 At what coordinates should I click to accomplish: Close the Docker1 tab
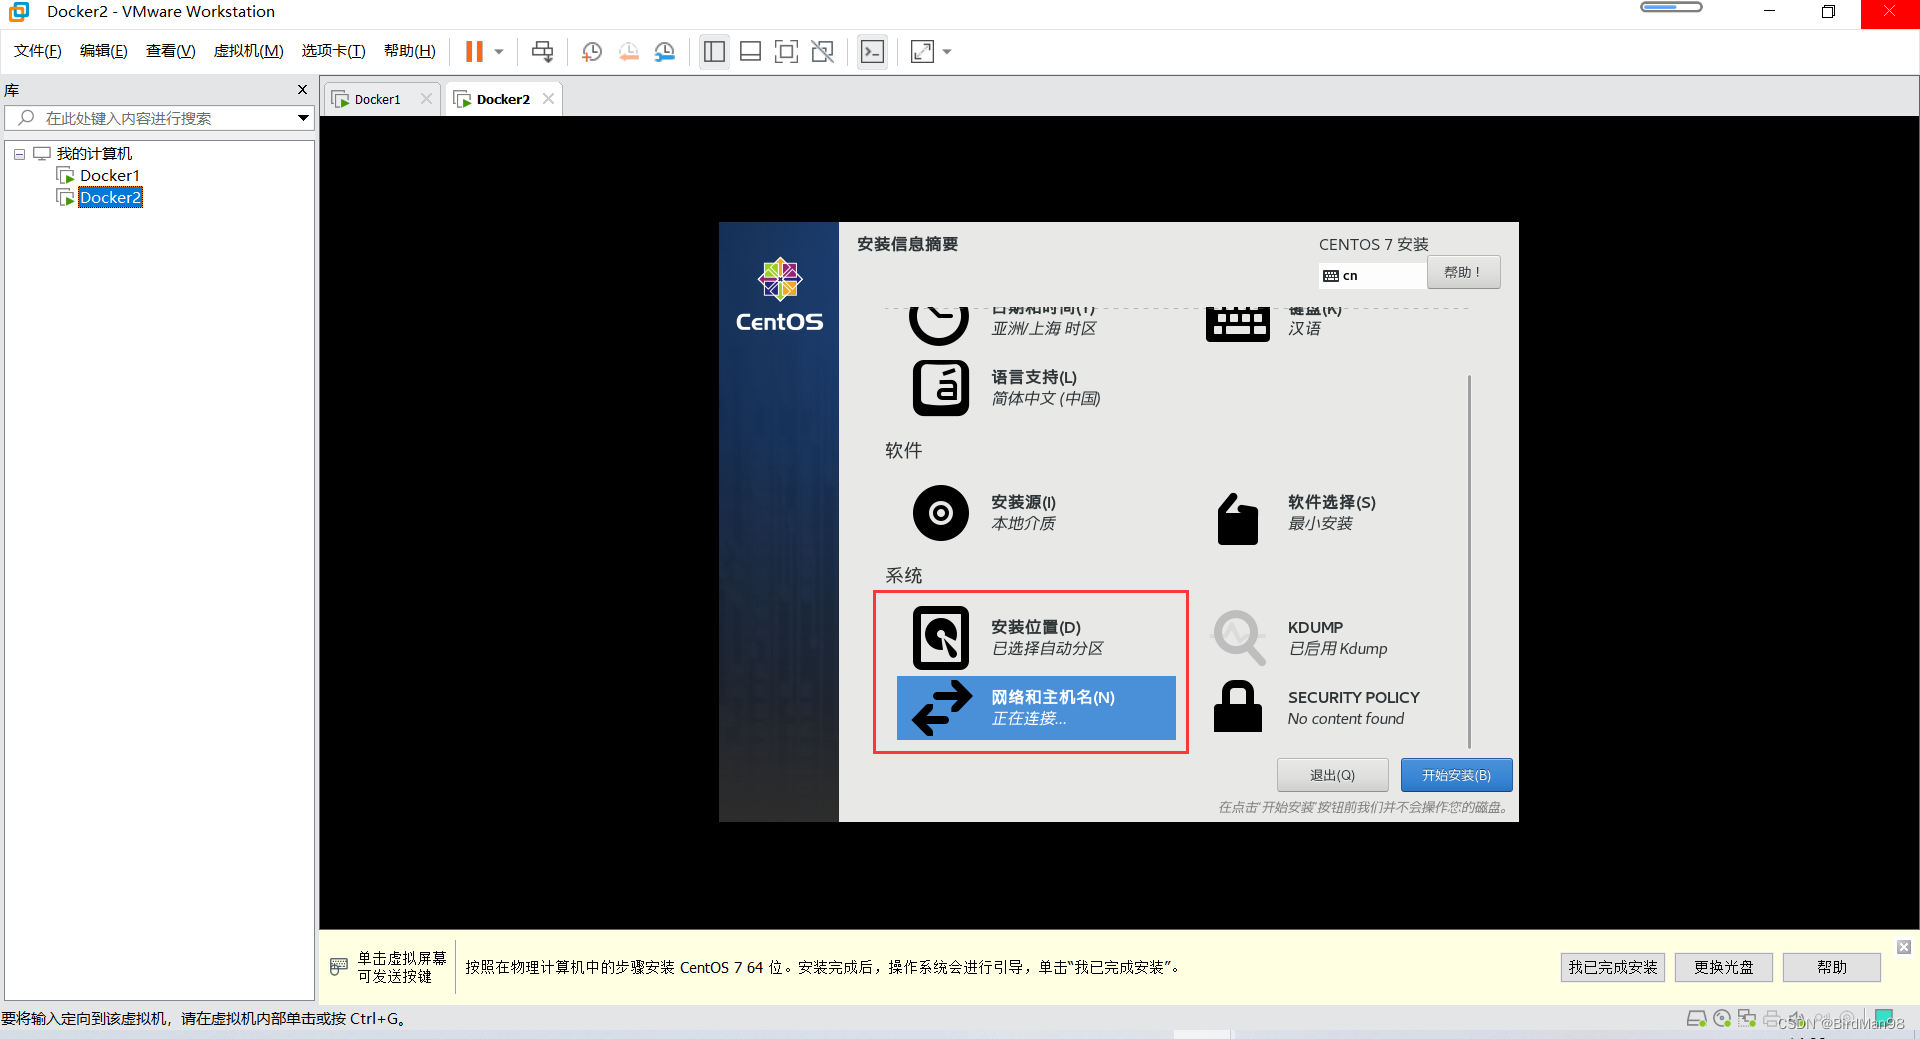426,98
